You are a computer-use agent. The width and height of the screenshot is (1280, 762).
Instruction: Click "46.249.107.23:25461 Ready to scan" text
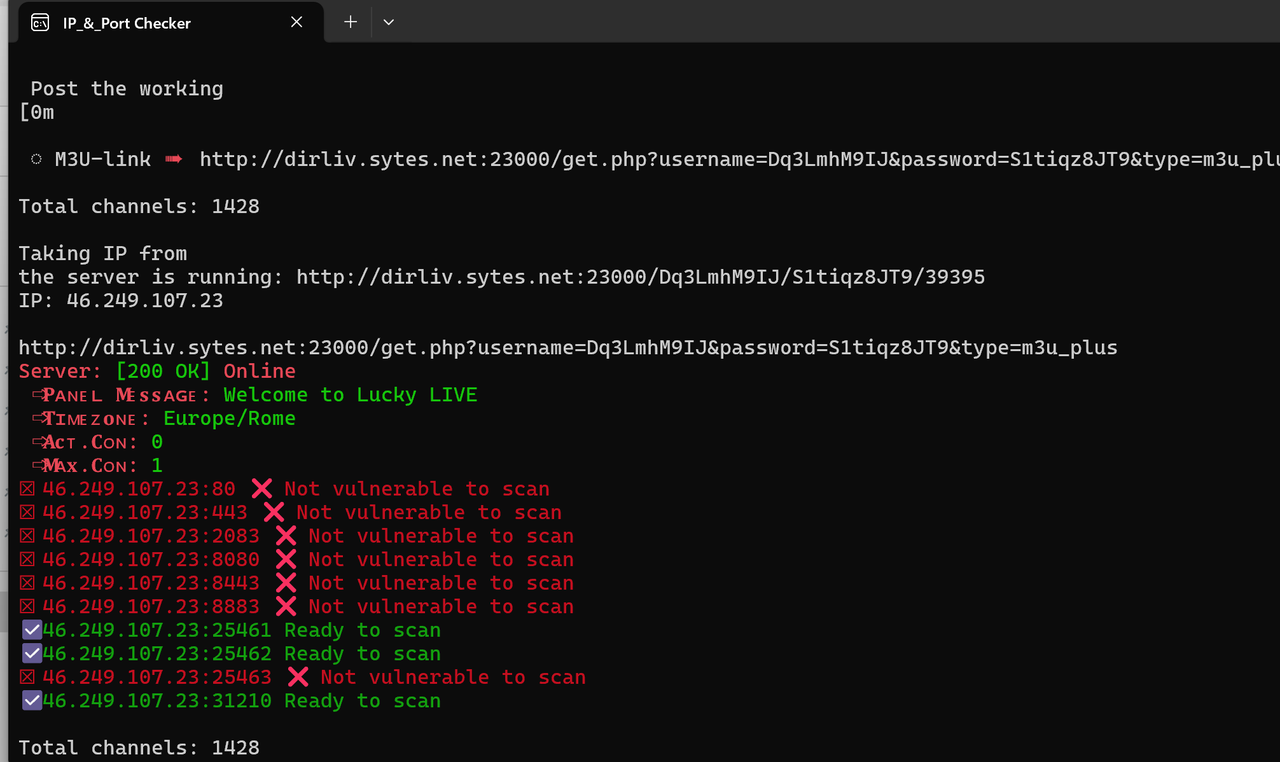pos(242,630)
